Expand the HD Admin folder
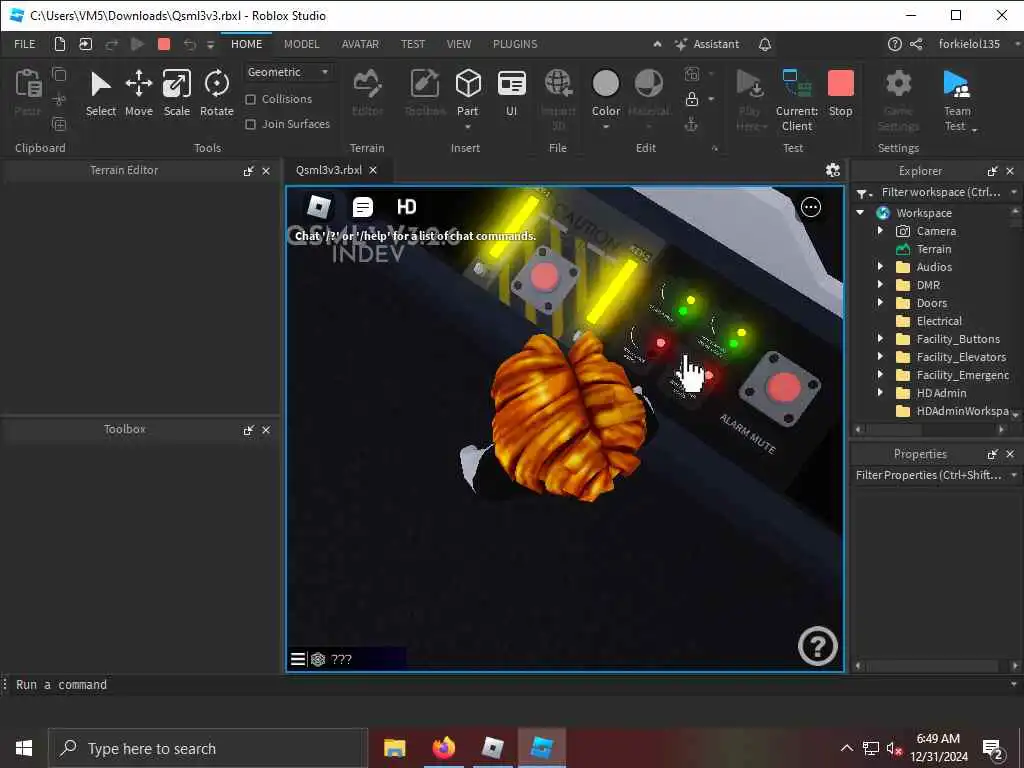 [880, 392]
